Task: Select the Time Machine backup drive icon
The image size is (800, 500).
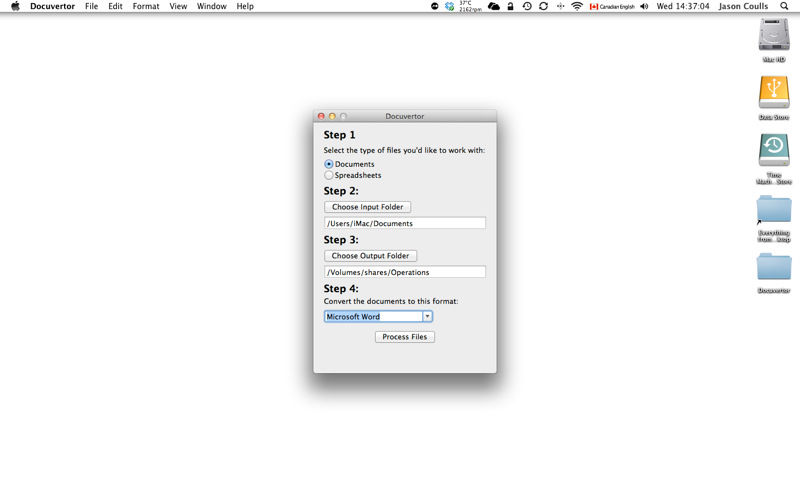Action: 774,150
